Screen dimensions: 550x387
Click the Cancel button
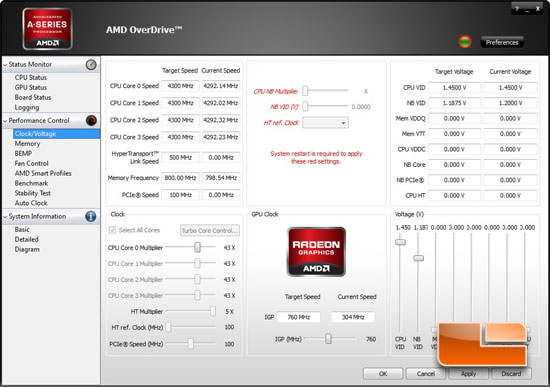pyautogui.click(x=426, y=374)
